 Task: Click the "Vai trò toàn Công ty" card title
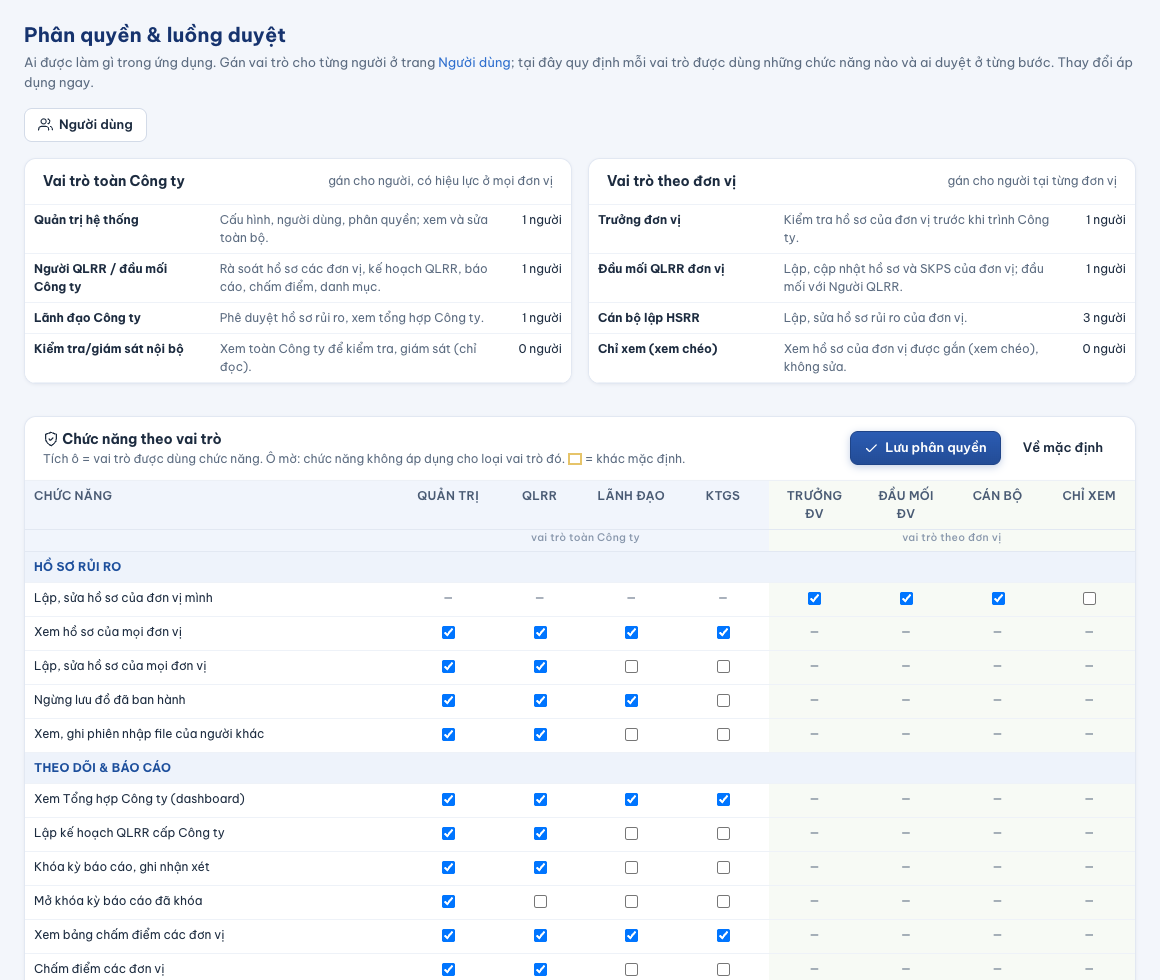[114, 181]
